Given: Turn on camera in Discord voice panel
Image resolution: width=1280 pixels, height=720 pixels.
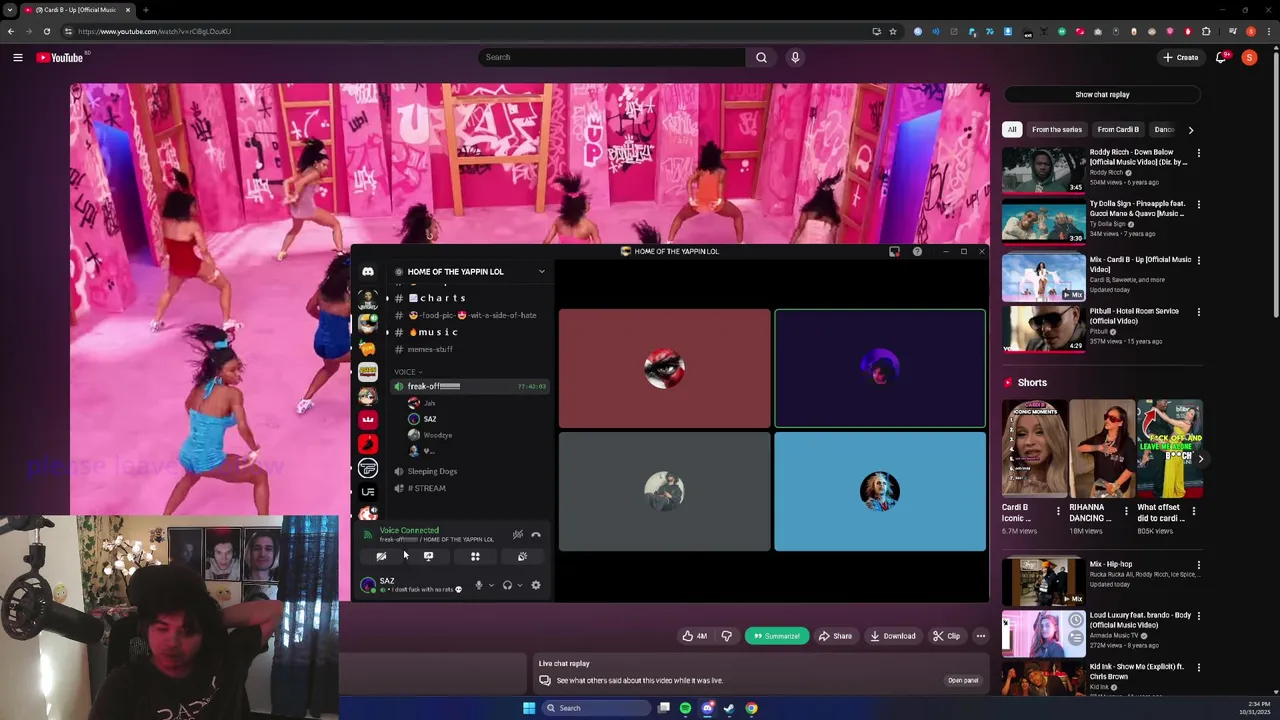Looking at the screenshot, I should coord(381,557).
